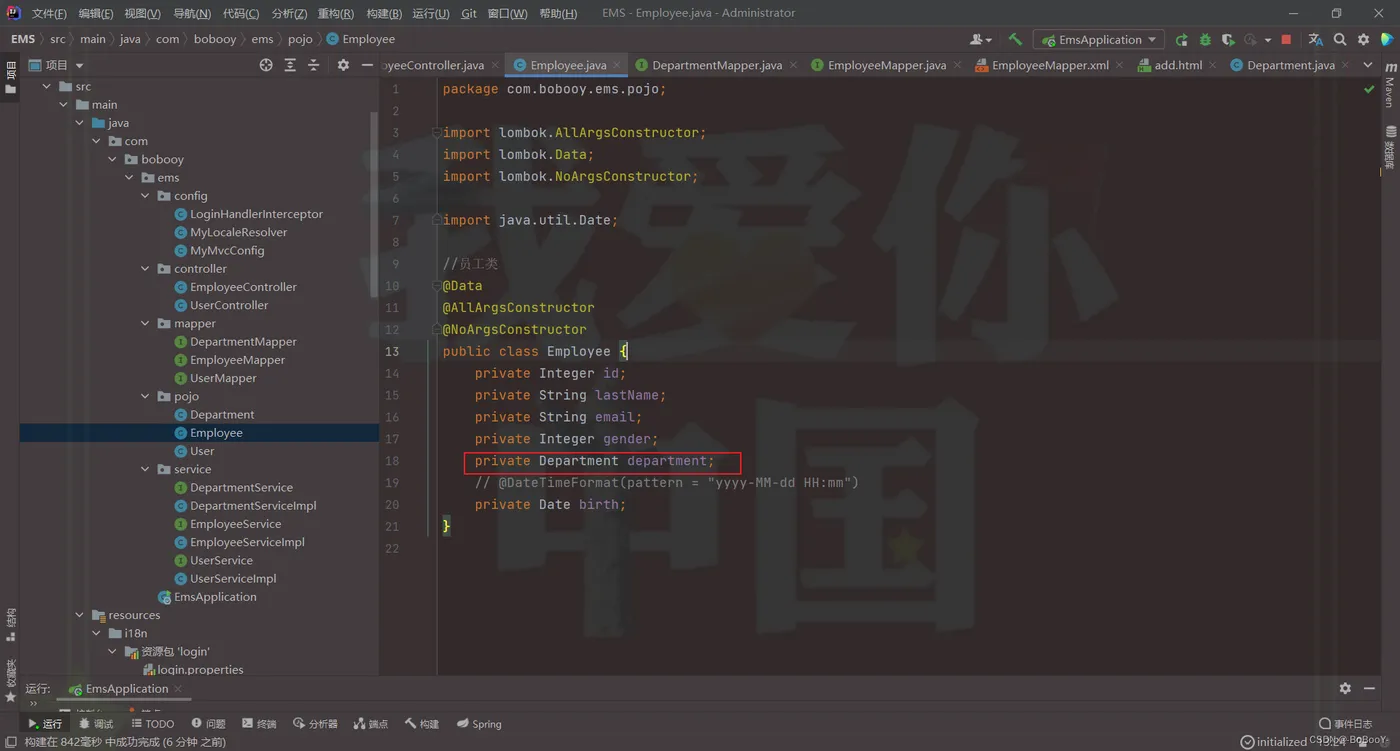Collapse all nodes in the project tree toolbar

coord(314,65)
